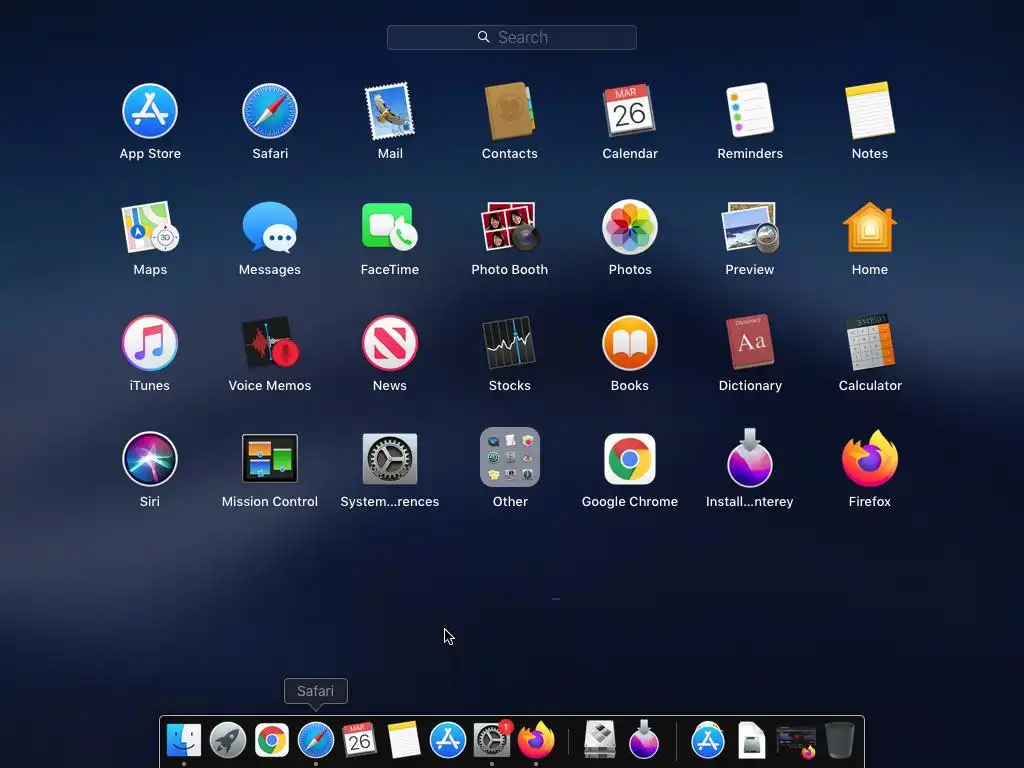This screenshot has width=1024, height=768.
Task: Open the Preview app
Action: (750, 227)
